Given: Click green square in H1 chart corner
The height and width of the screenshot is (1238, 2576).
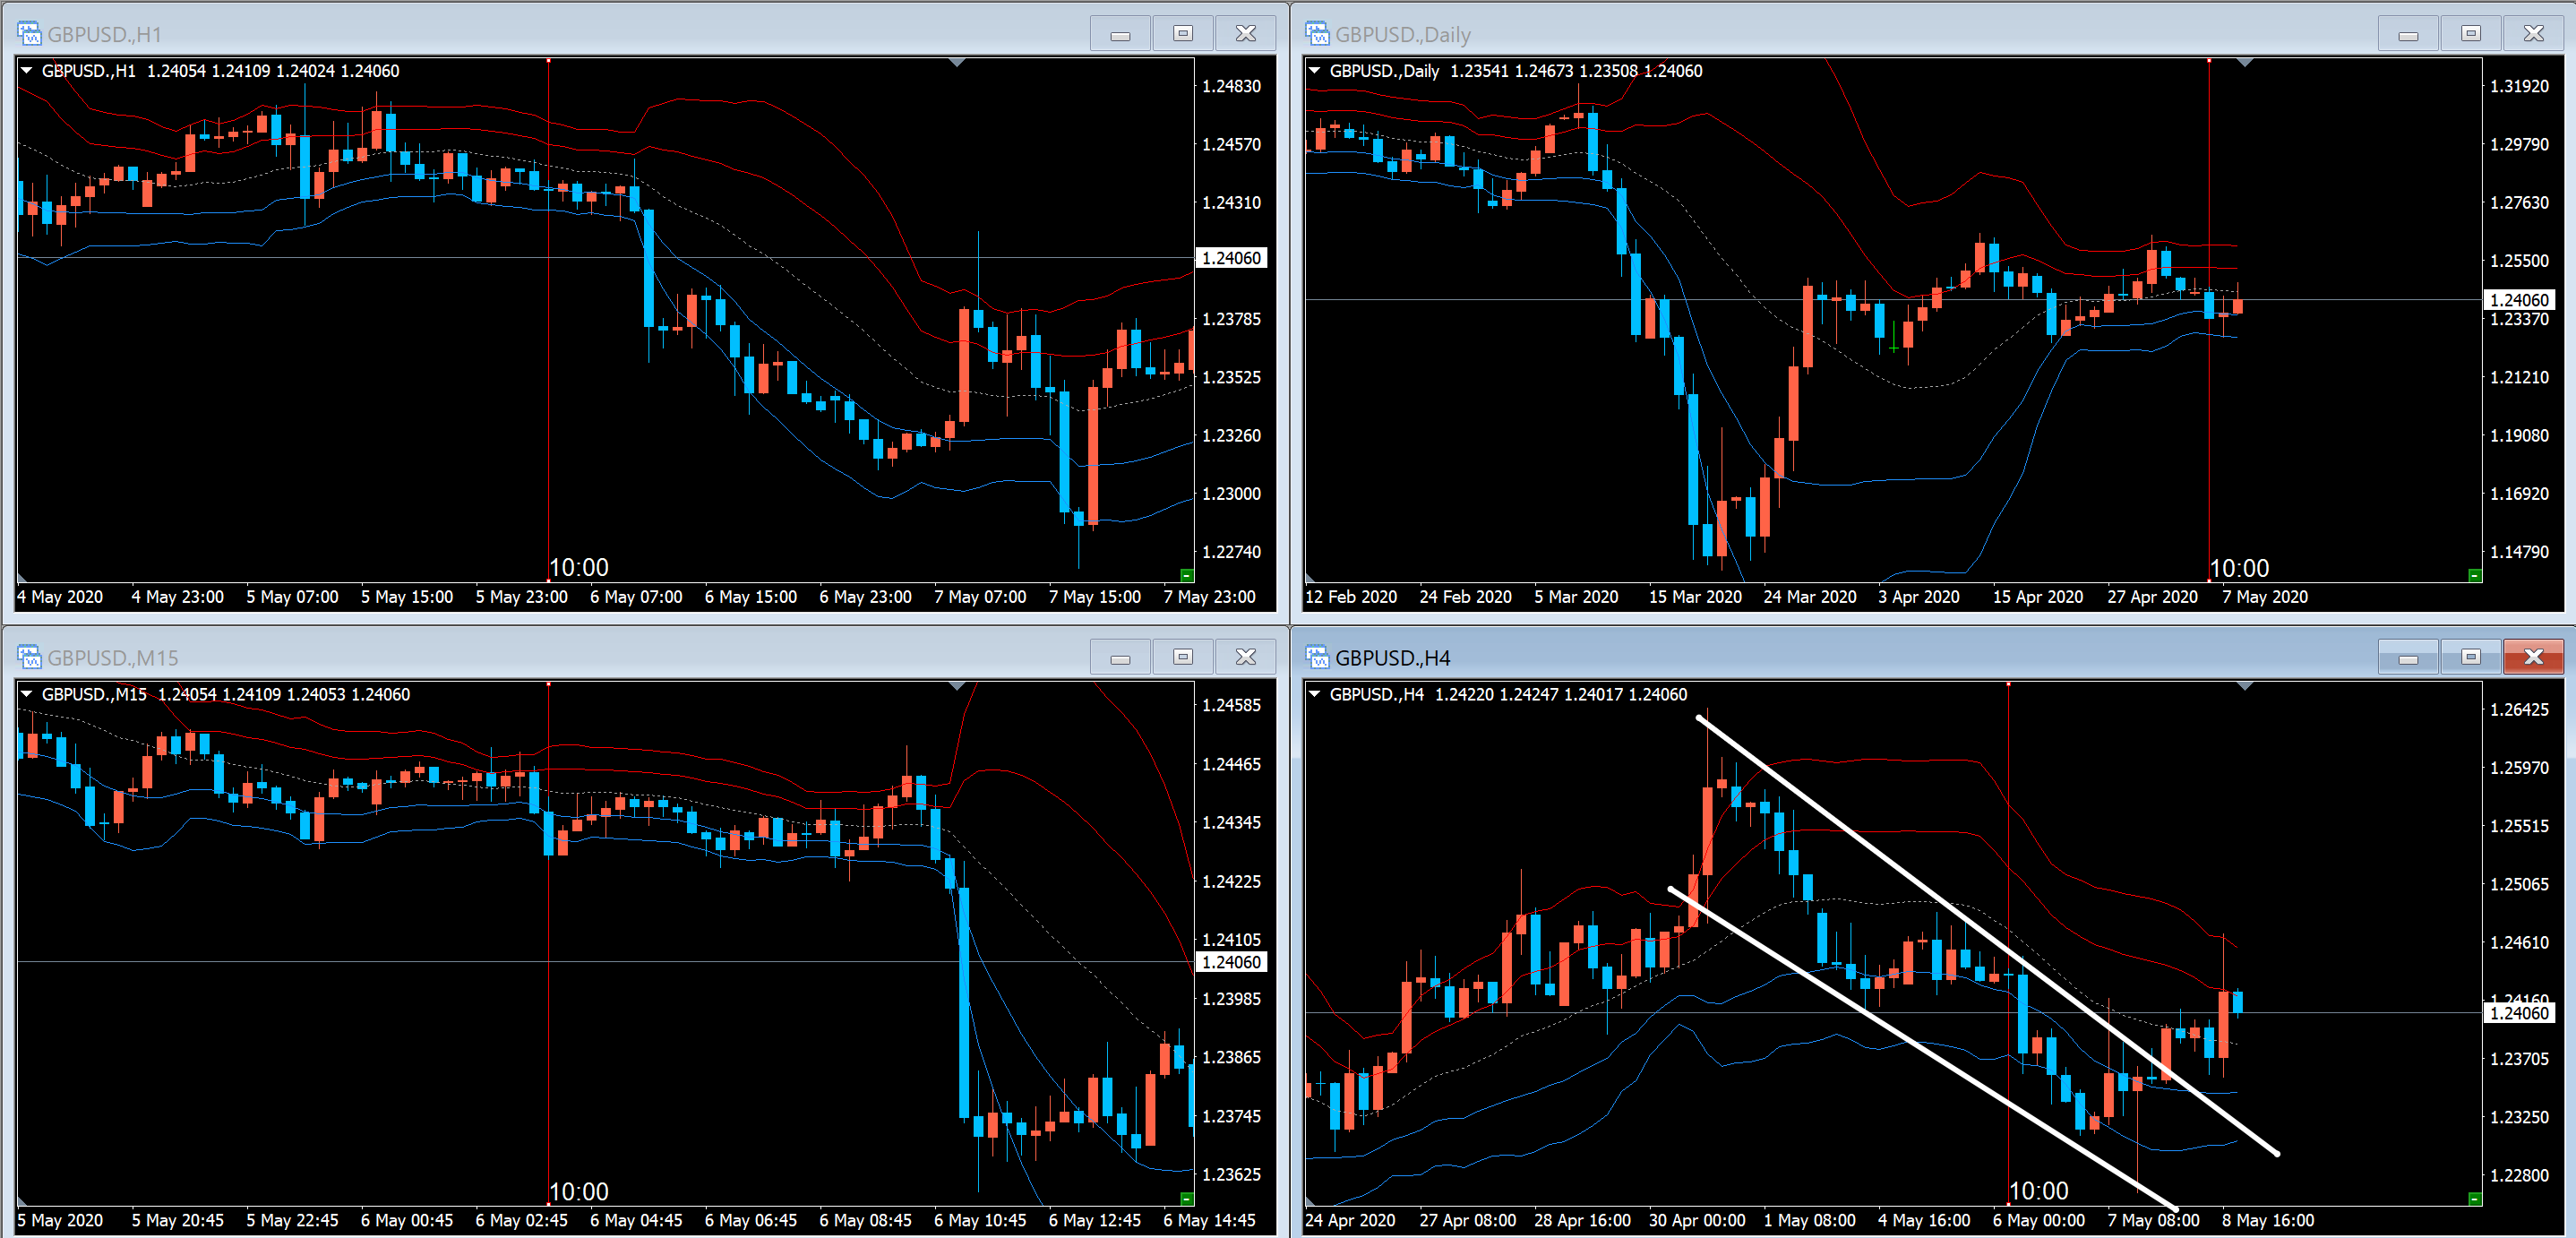Looking at the screenshot, I should click(x=1186, y=575).
